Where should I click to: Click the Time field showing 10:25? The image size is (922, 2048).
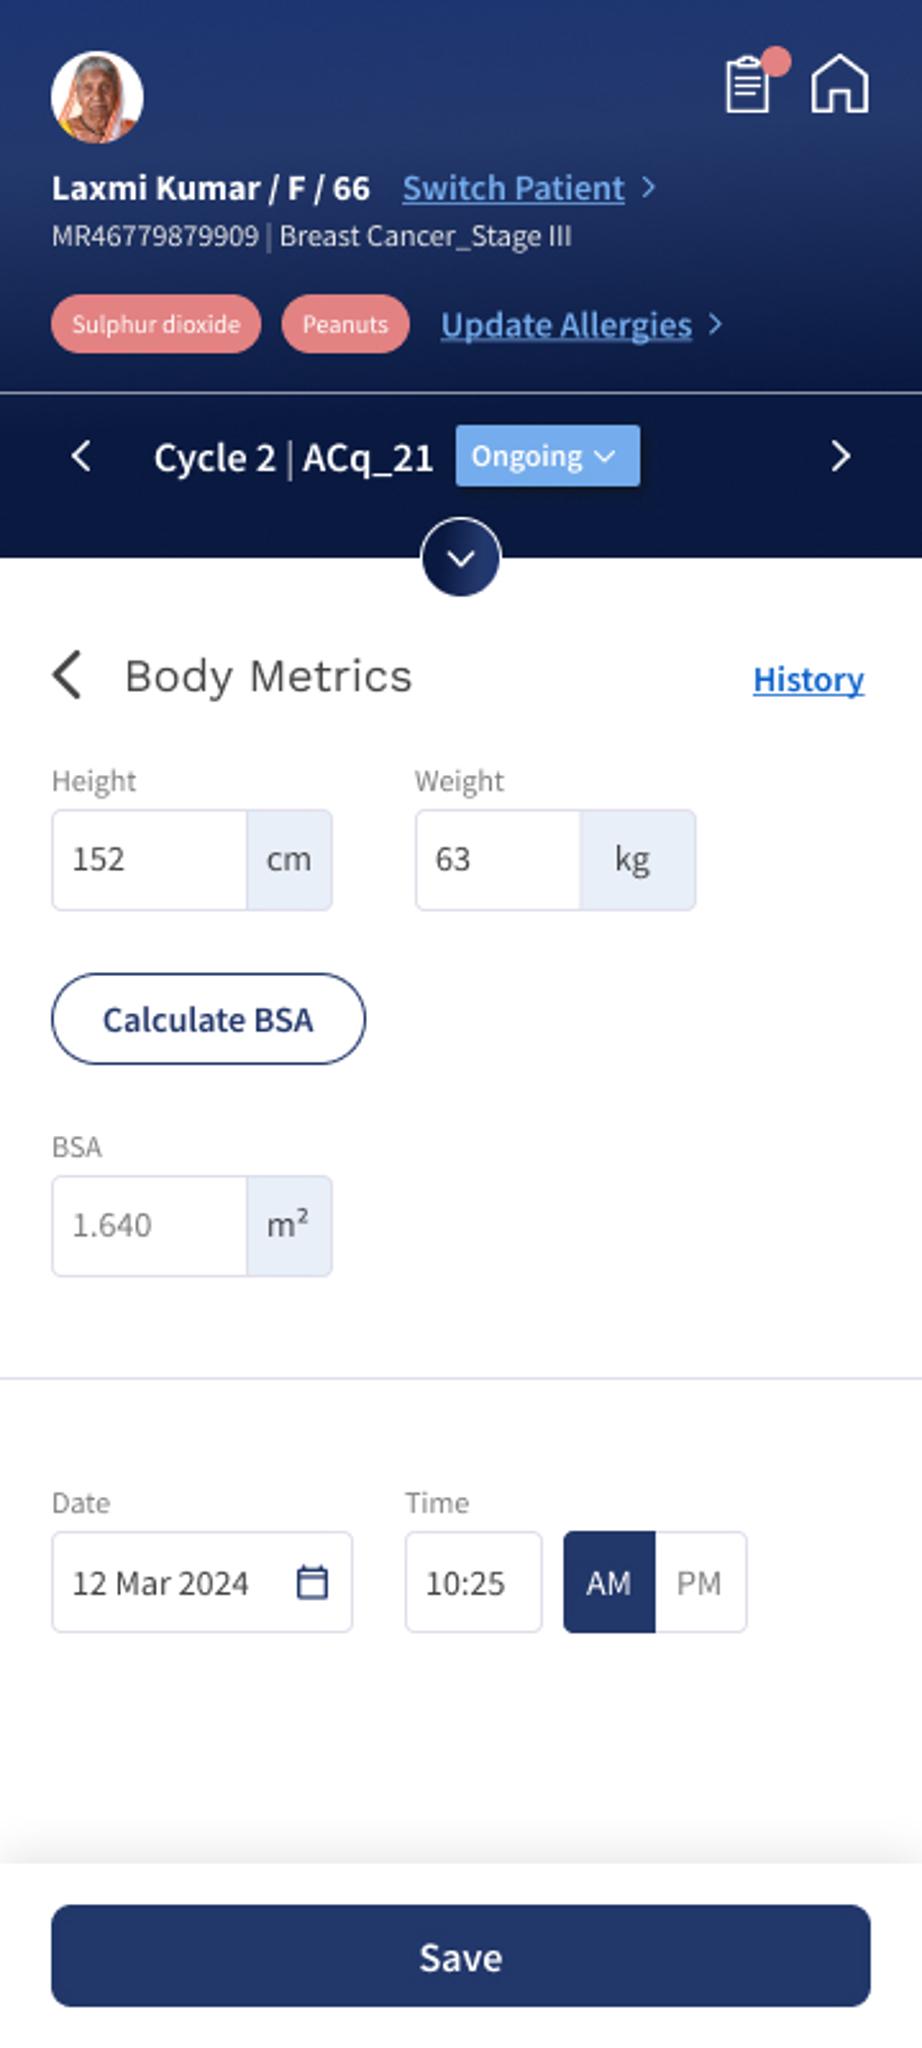(x=473, y=1582)
